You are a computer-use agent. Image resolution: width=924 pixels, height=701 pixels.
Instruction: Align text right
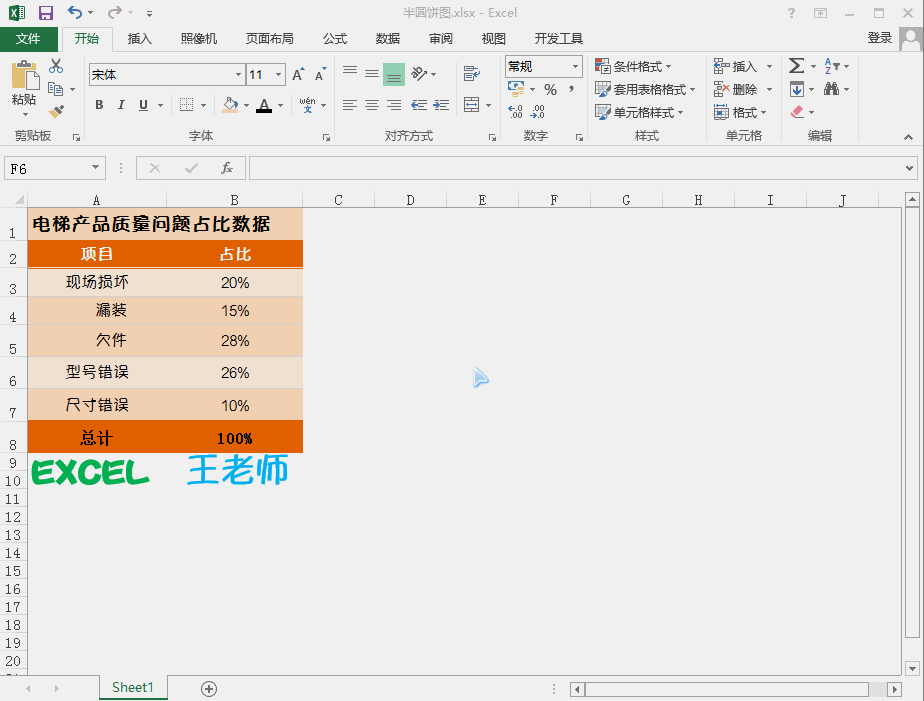394,105
